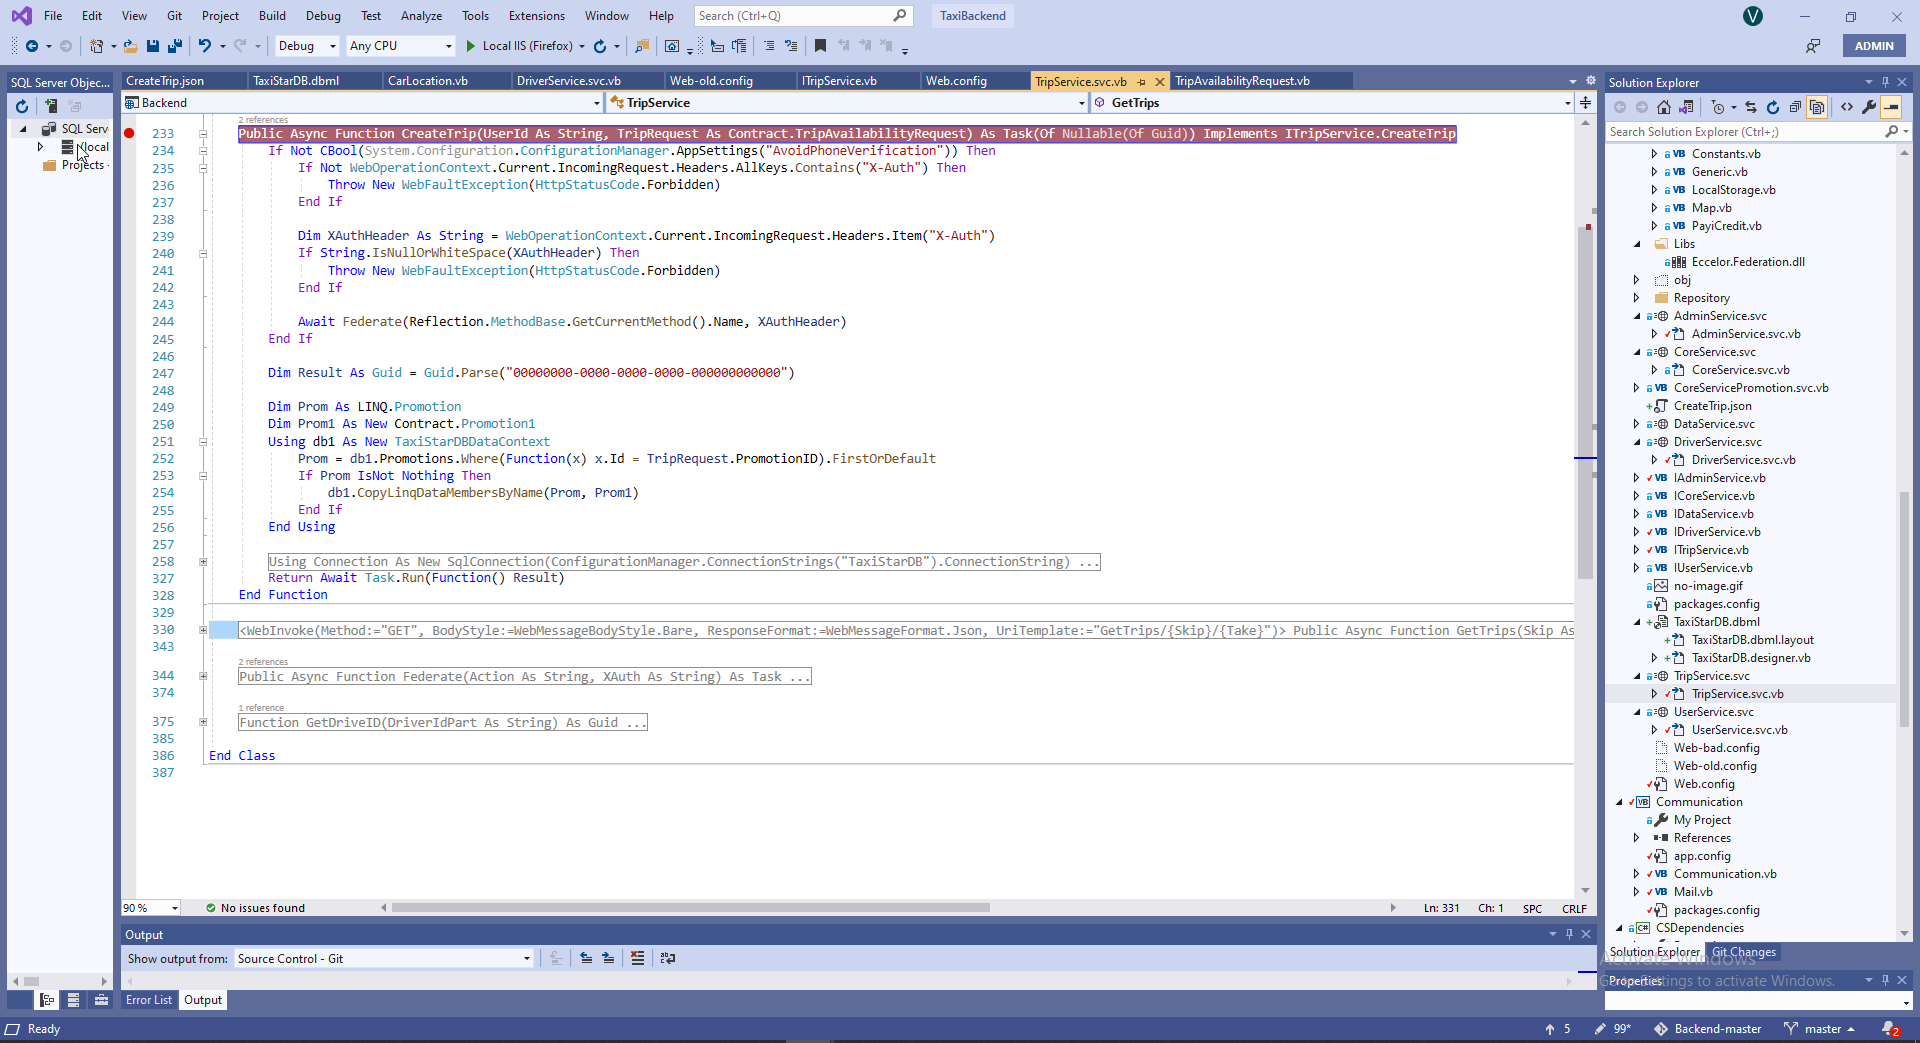This screenshot has height=1043, width=1920.
Task: Open the Debug configuration dropdown
Action: (x=307, y=46)
